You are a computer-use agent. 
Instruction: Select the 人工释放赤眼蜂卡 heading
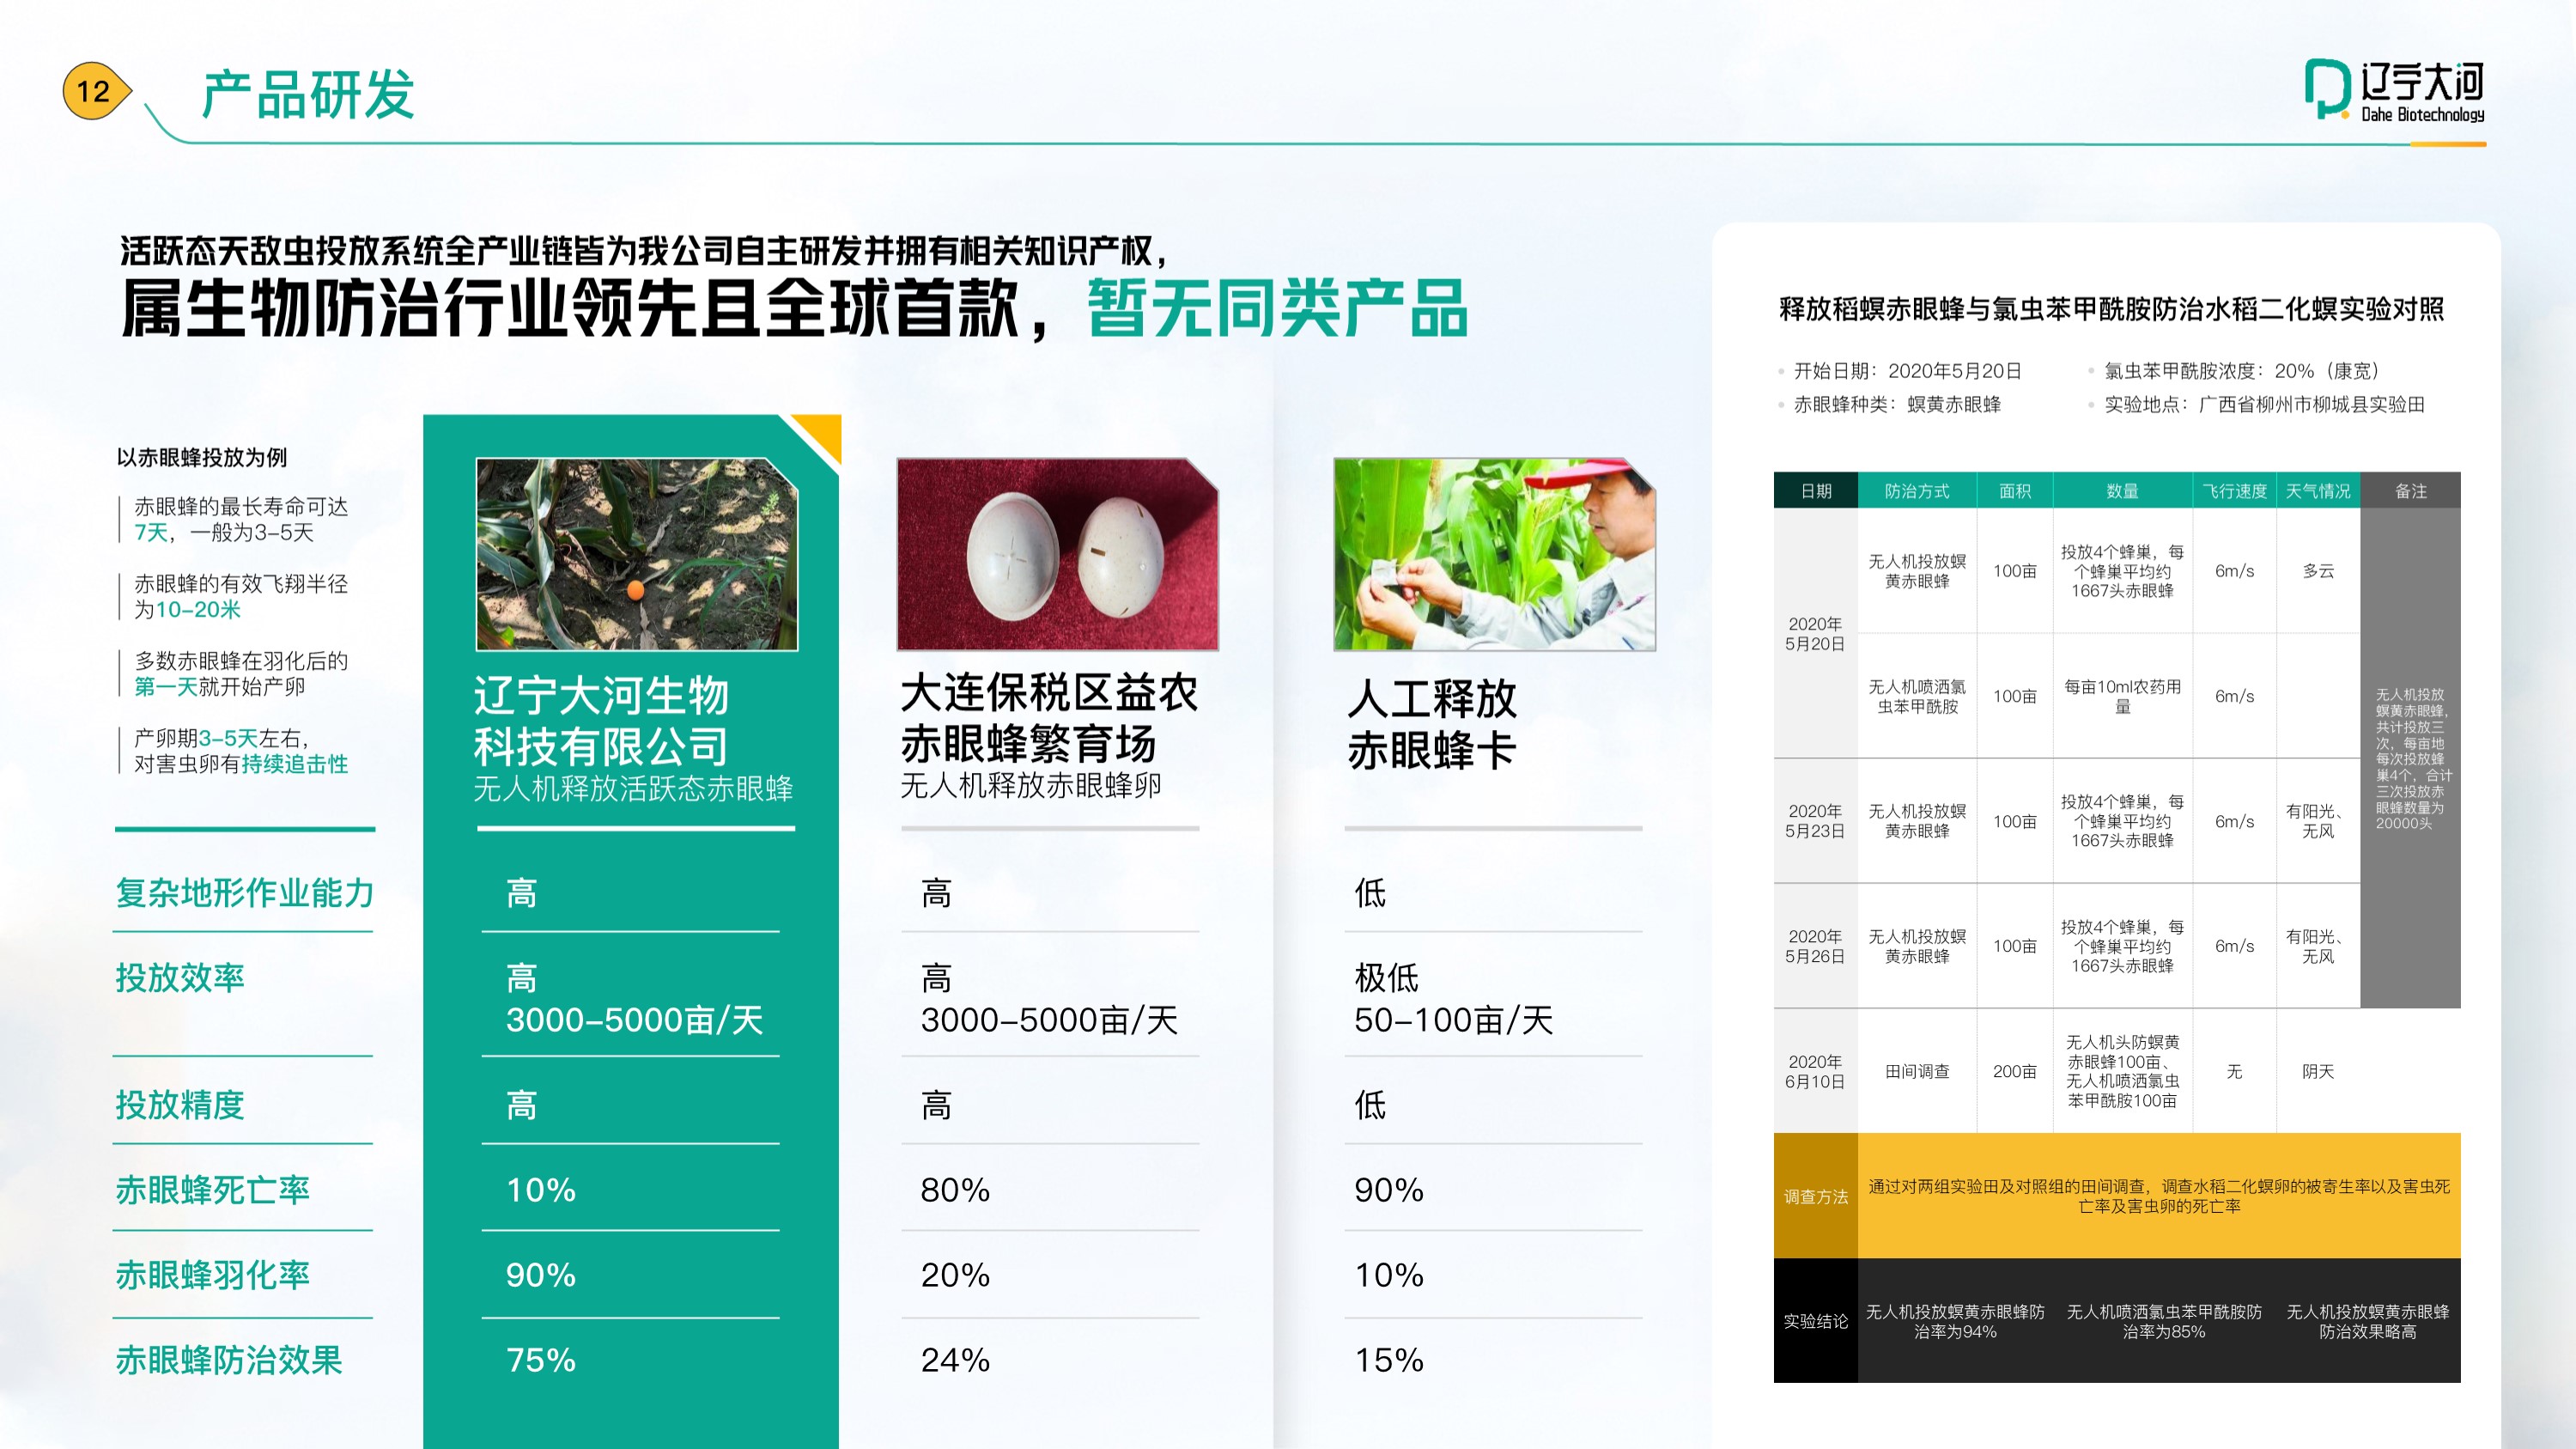click(1431, 724)
